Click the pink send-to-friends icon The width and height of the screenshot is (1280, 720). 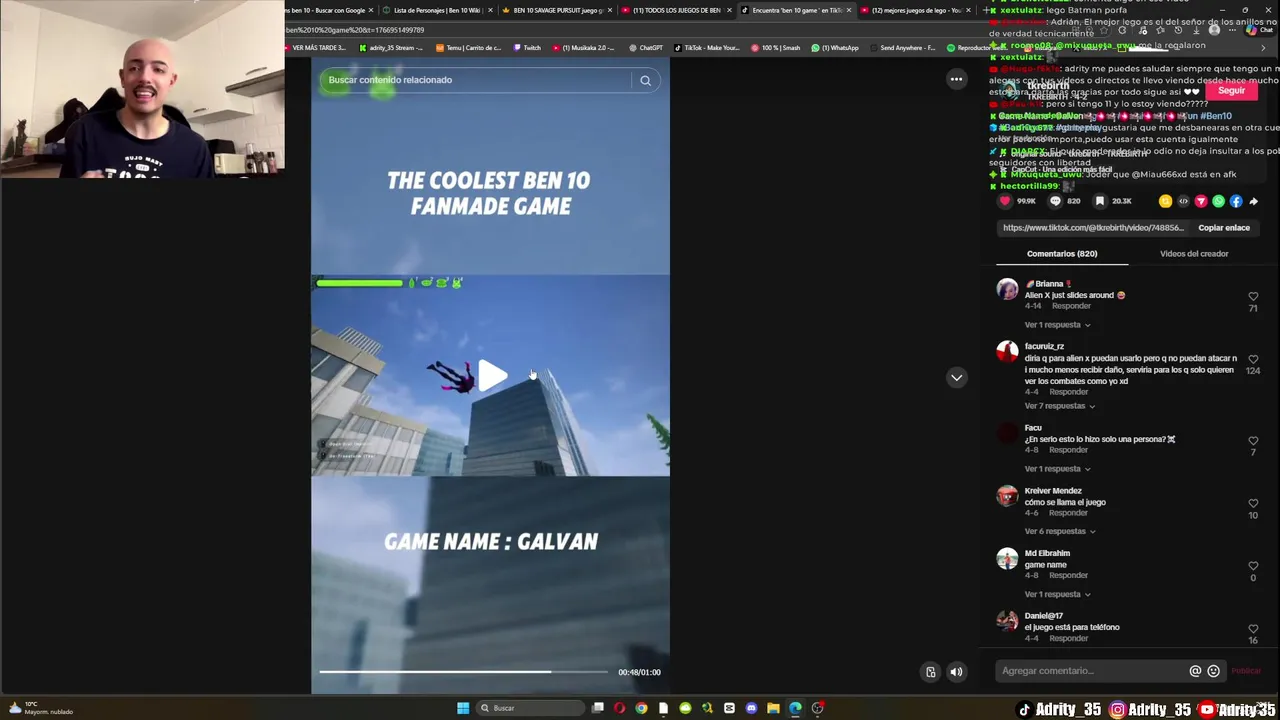pos(1201,201)
